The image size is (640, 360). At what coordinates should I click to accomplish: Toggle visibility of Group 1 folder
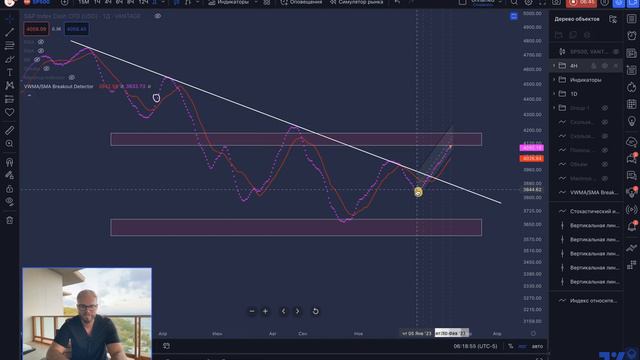click(604, 108)
